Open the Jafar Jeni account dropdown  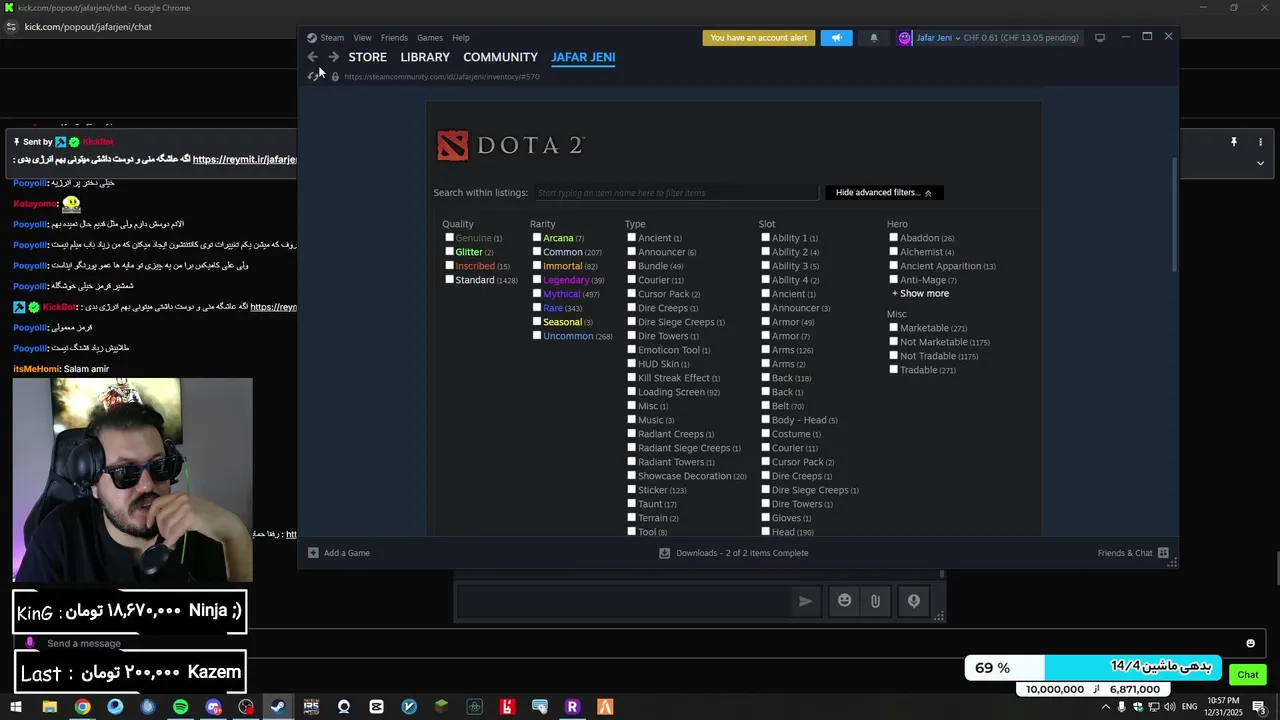[938, 38]
